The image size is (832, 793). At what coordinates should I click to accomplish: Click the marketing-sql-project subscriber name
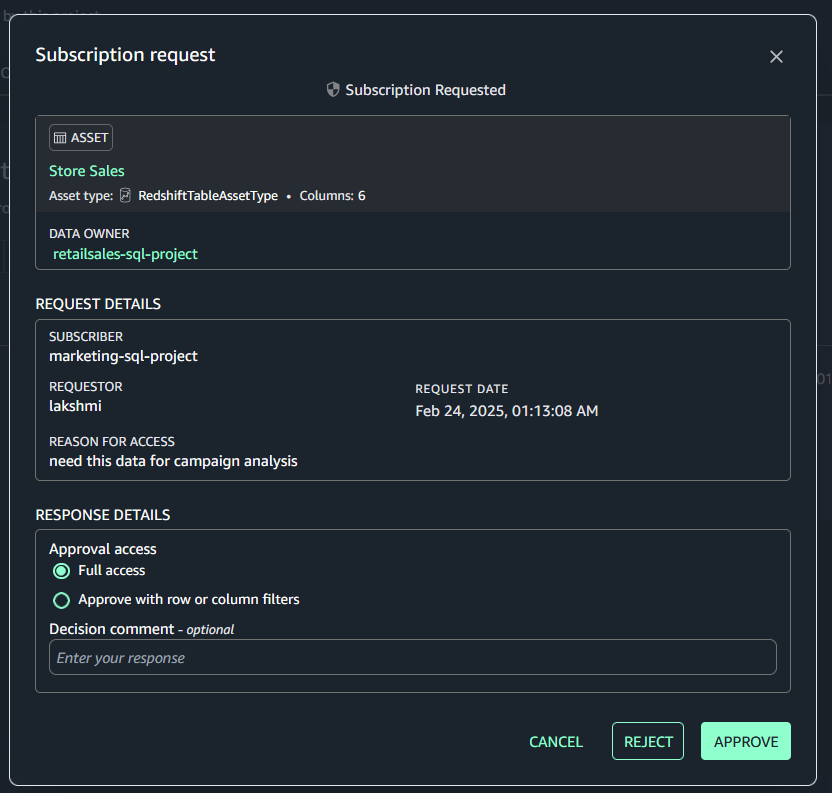tap(123, 356)
